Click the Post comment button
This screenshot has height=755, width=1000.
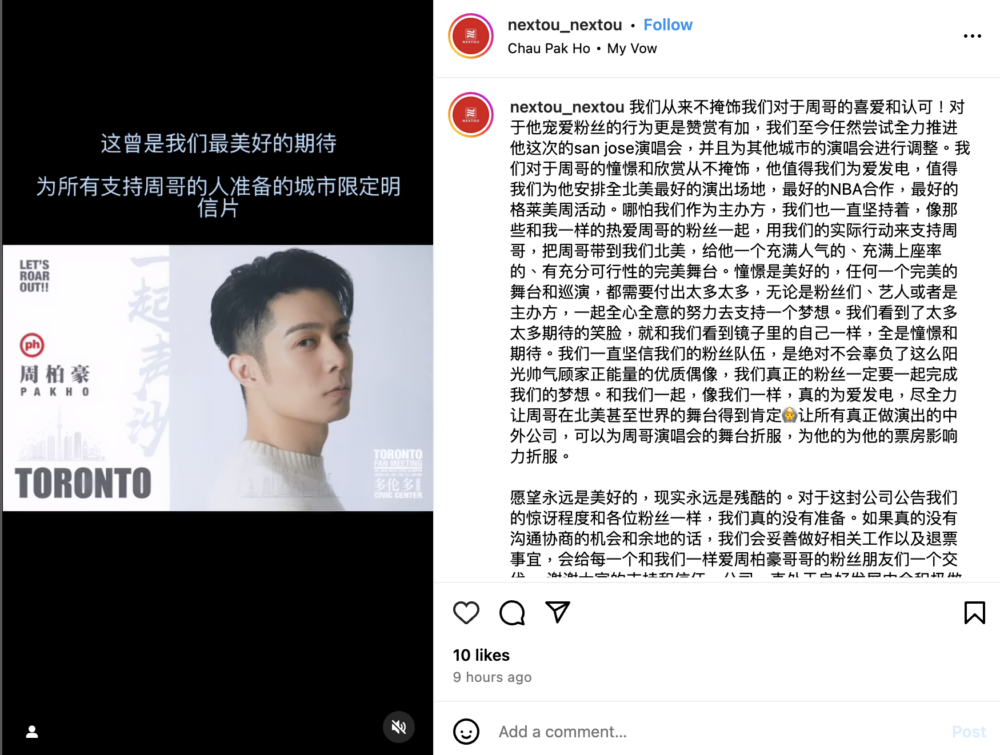coord(969,731)
